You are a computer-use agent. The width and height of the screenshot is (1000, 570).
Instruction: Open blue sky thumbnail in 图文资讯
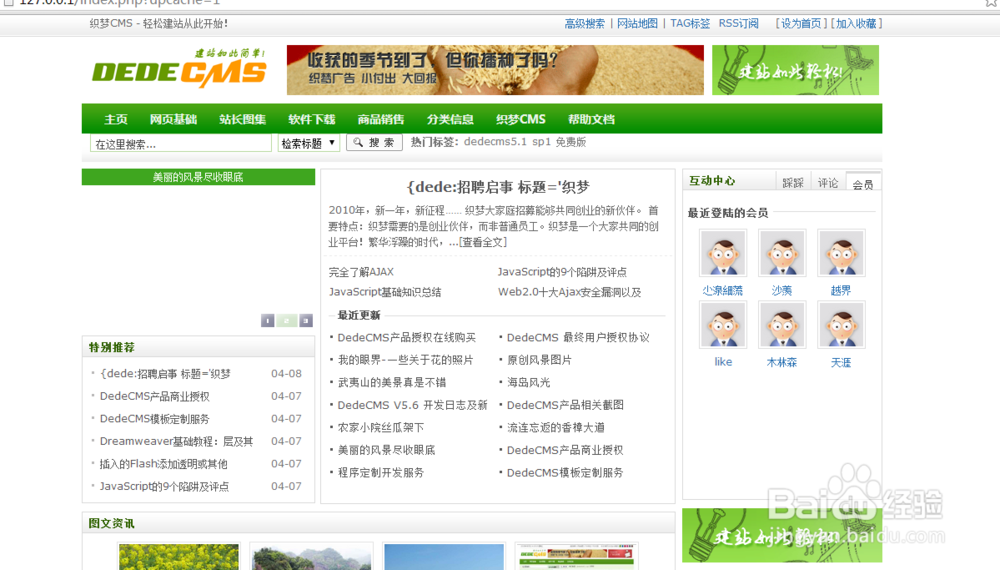pyautogui.click(x=445, y=557)
